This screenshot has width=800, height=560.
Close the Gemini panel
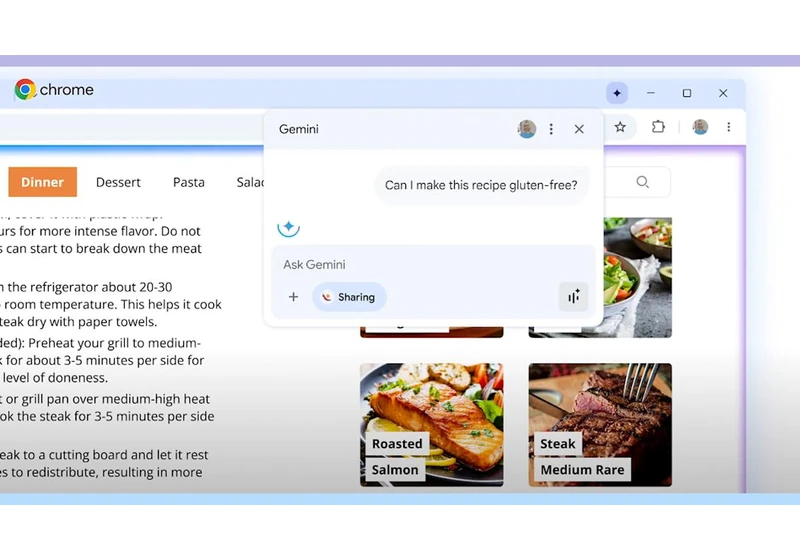[x=579, y=129]
